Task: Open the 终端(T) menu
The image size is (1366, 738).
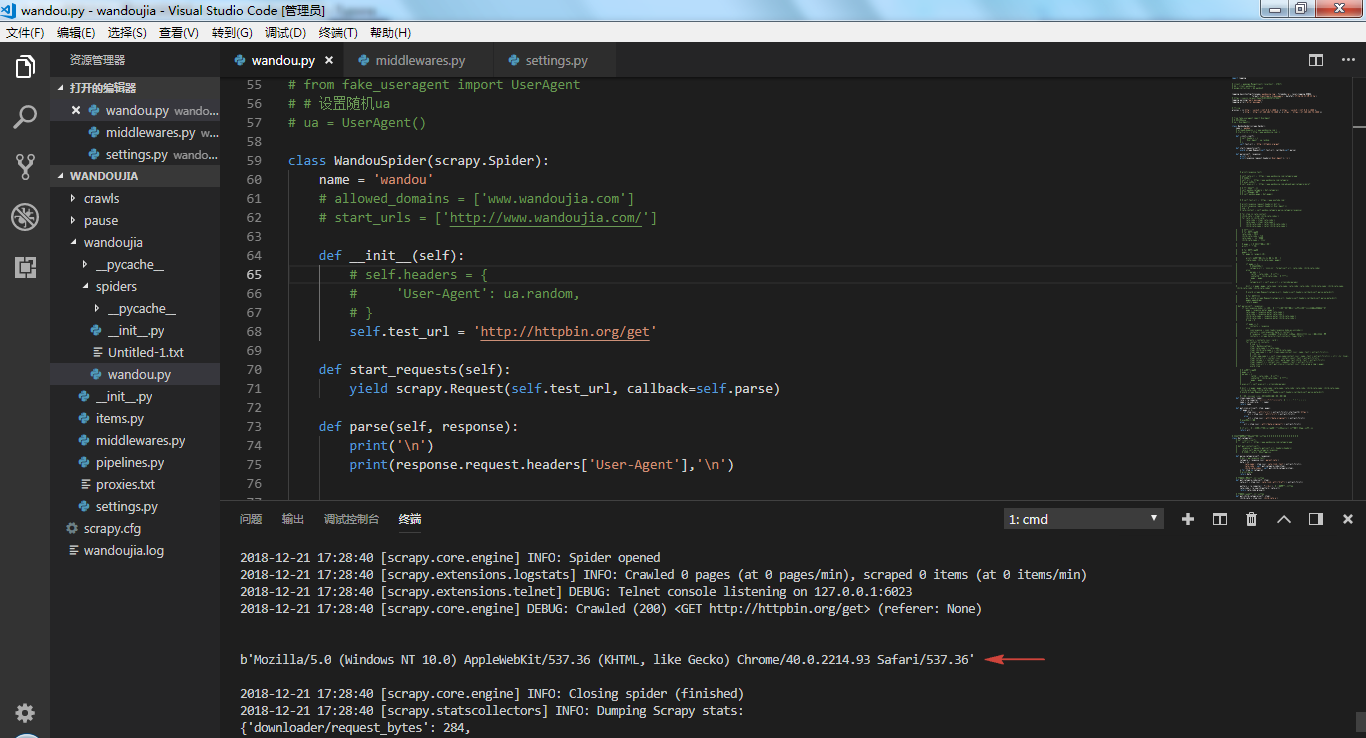Action: (338, 32)
